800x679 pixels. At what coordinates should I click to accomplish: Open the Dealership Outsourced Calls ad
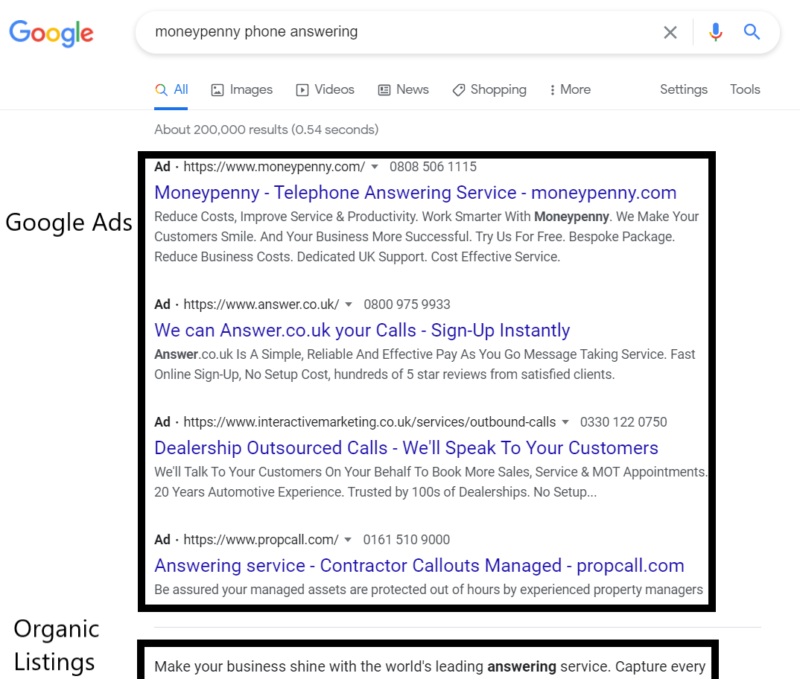pos(406,448)
